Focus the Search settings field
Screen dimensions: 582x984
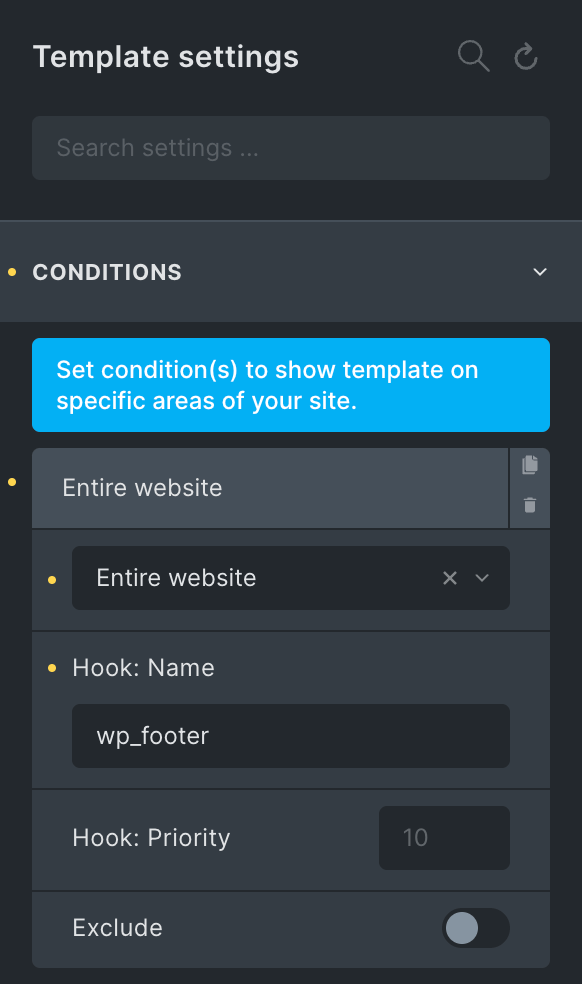tap(291, 148)
